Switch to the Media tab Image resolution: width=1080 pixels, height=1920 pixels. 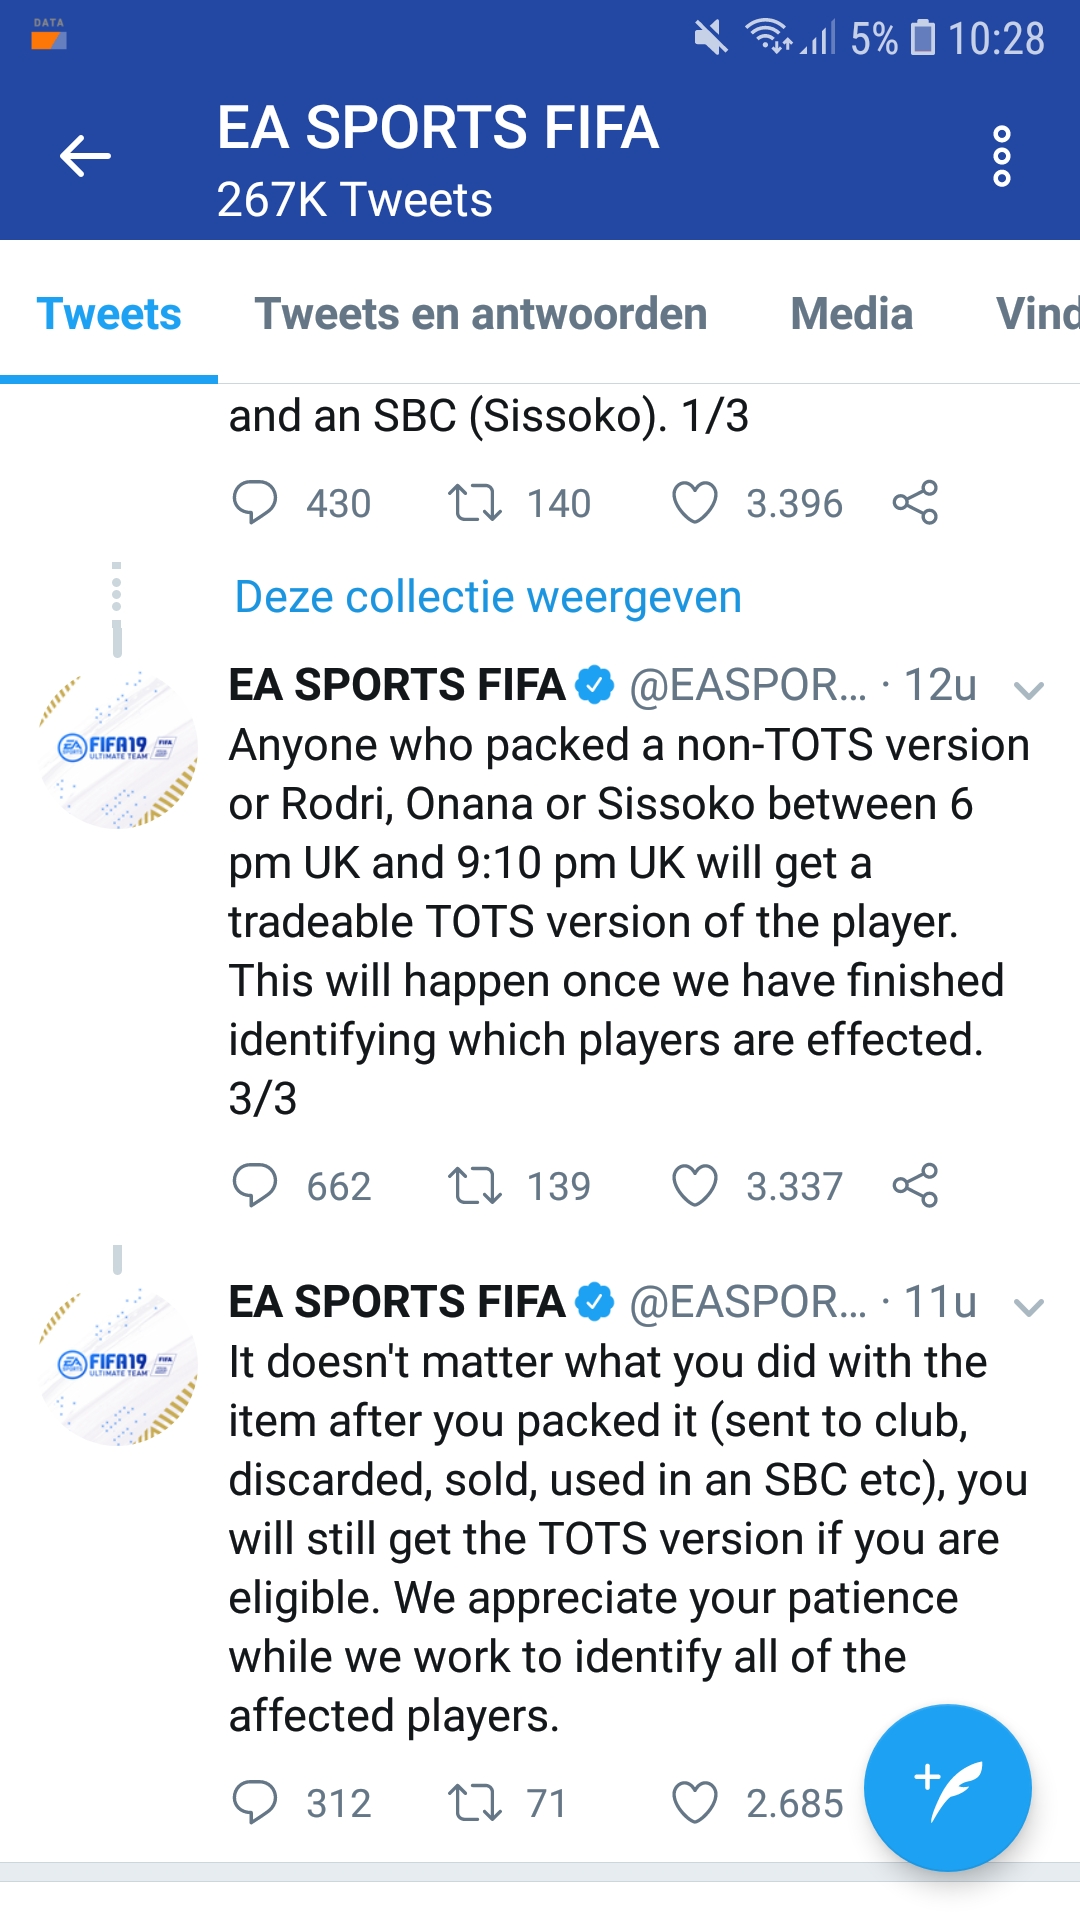click(851, 314)
